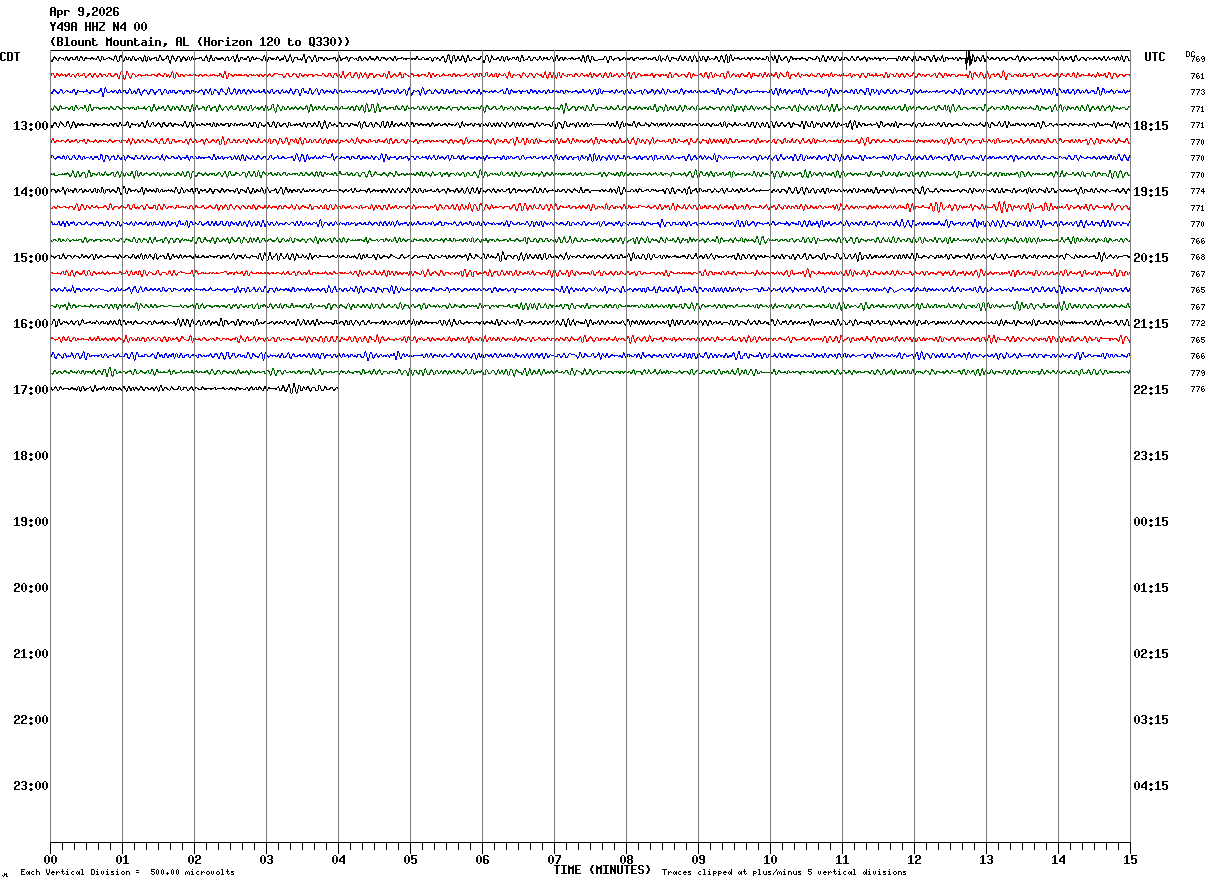Click the DC offset value 769
1210x886 pixels.
click(1198, 60)
